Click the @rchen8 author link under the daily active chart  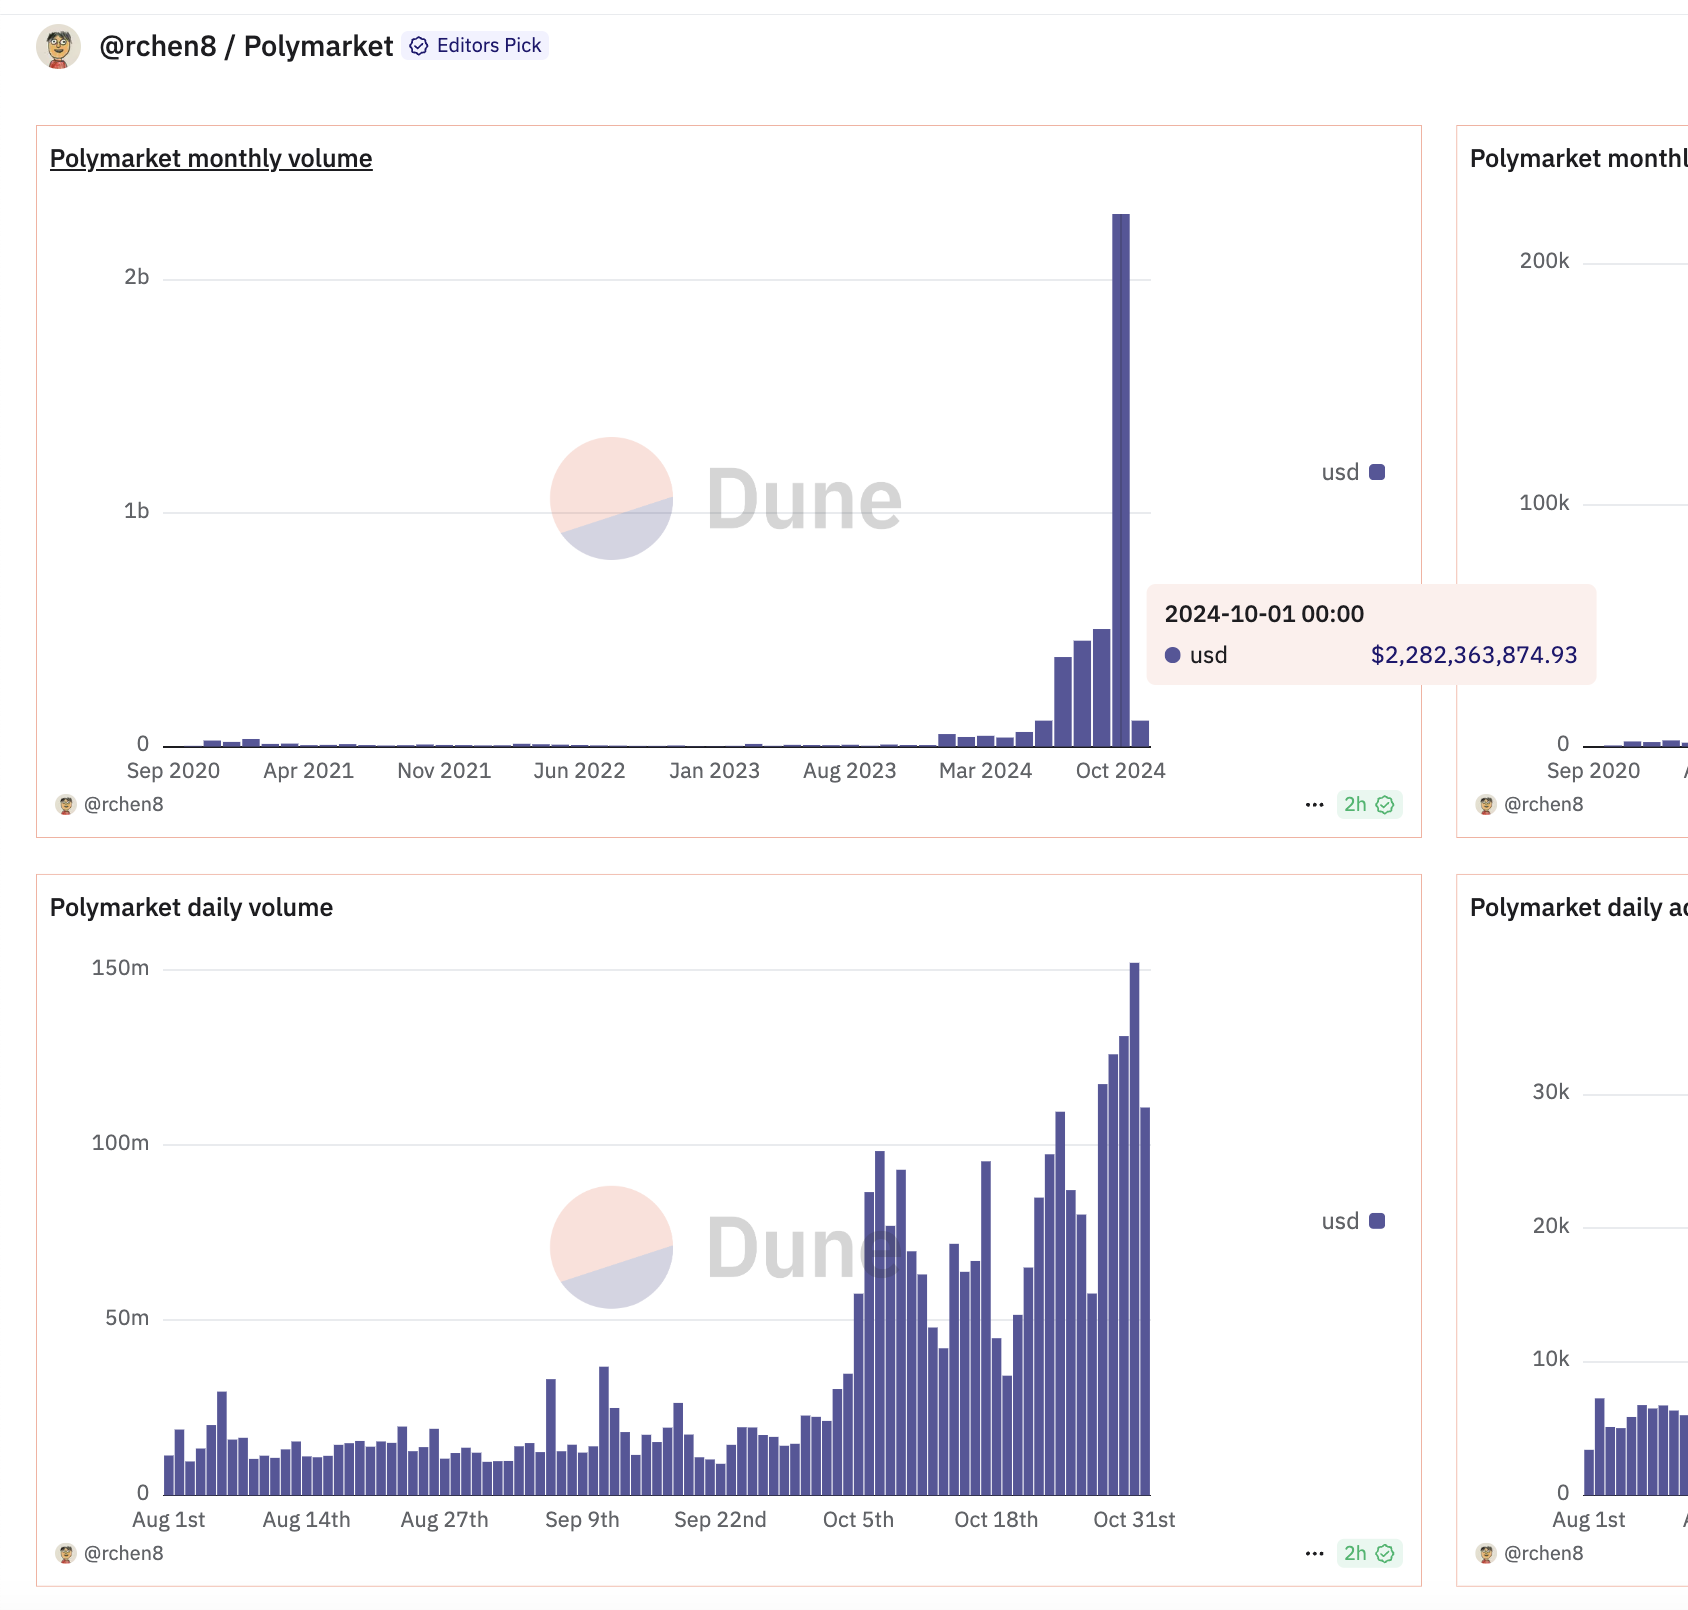1544,1553
